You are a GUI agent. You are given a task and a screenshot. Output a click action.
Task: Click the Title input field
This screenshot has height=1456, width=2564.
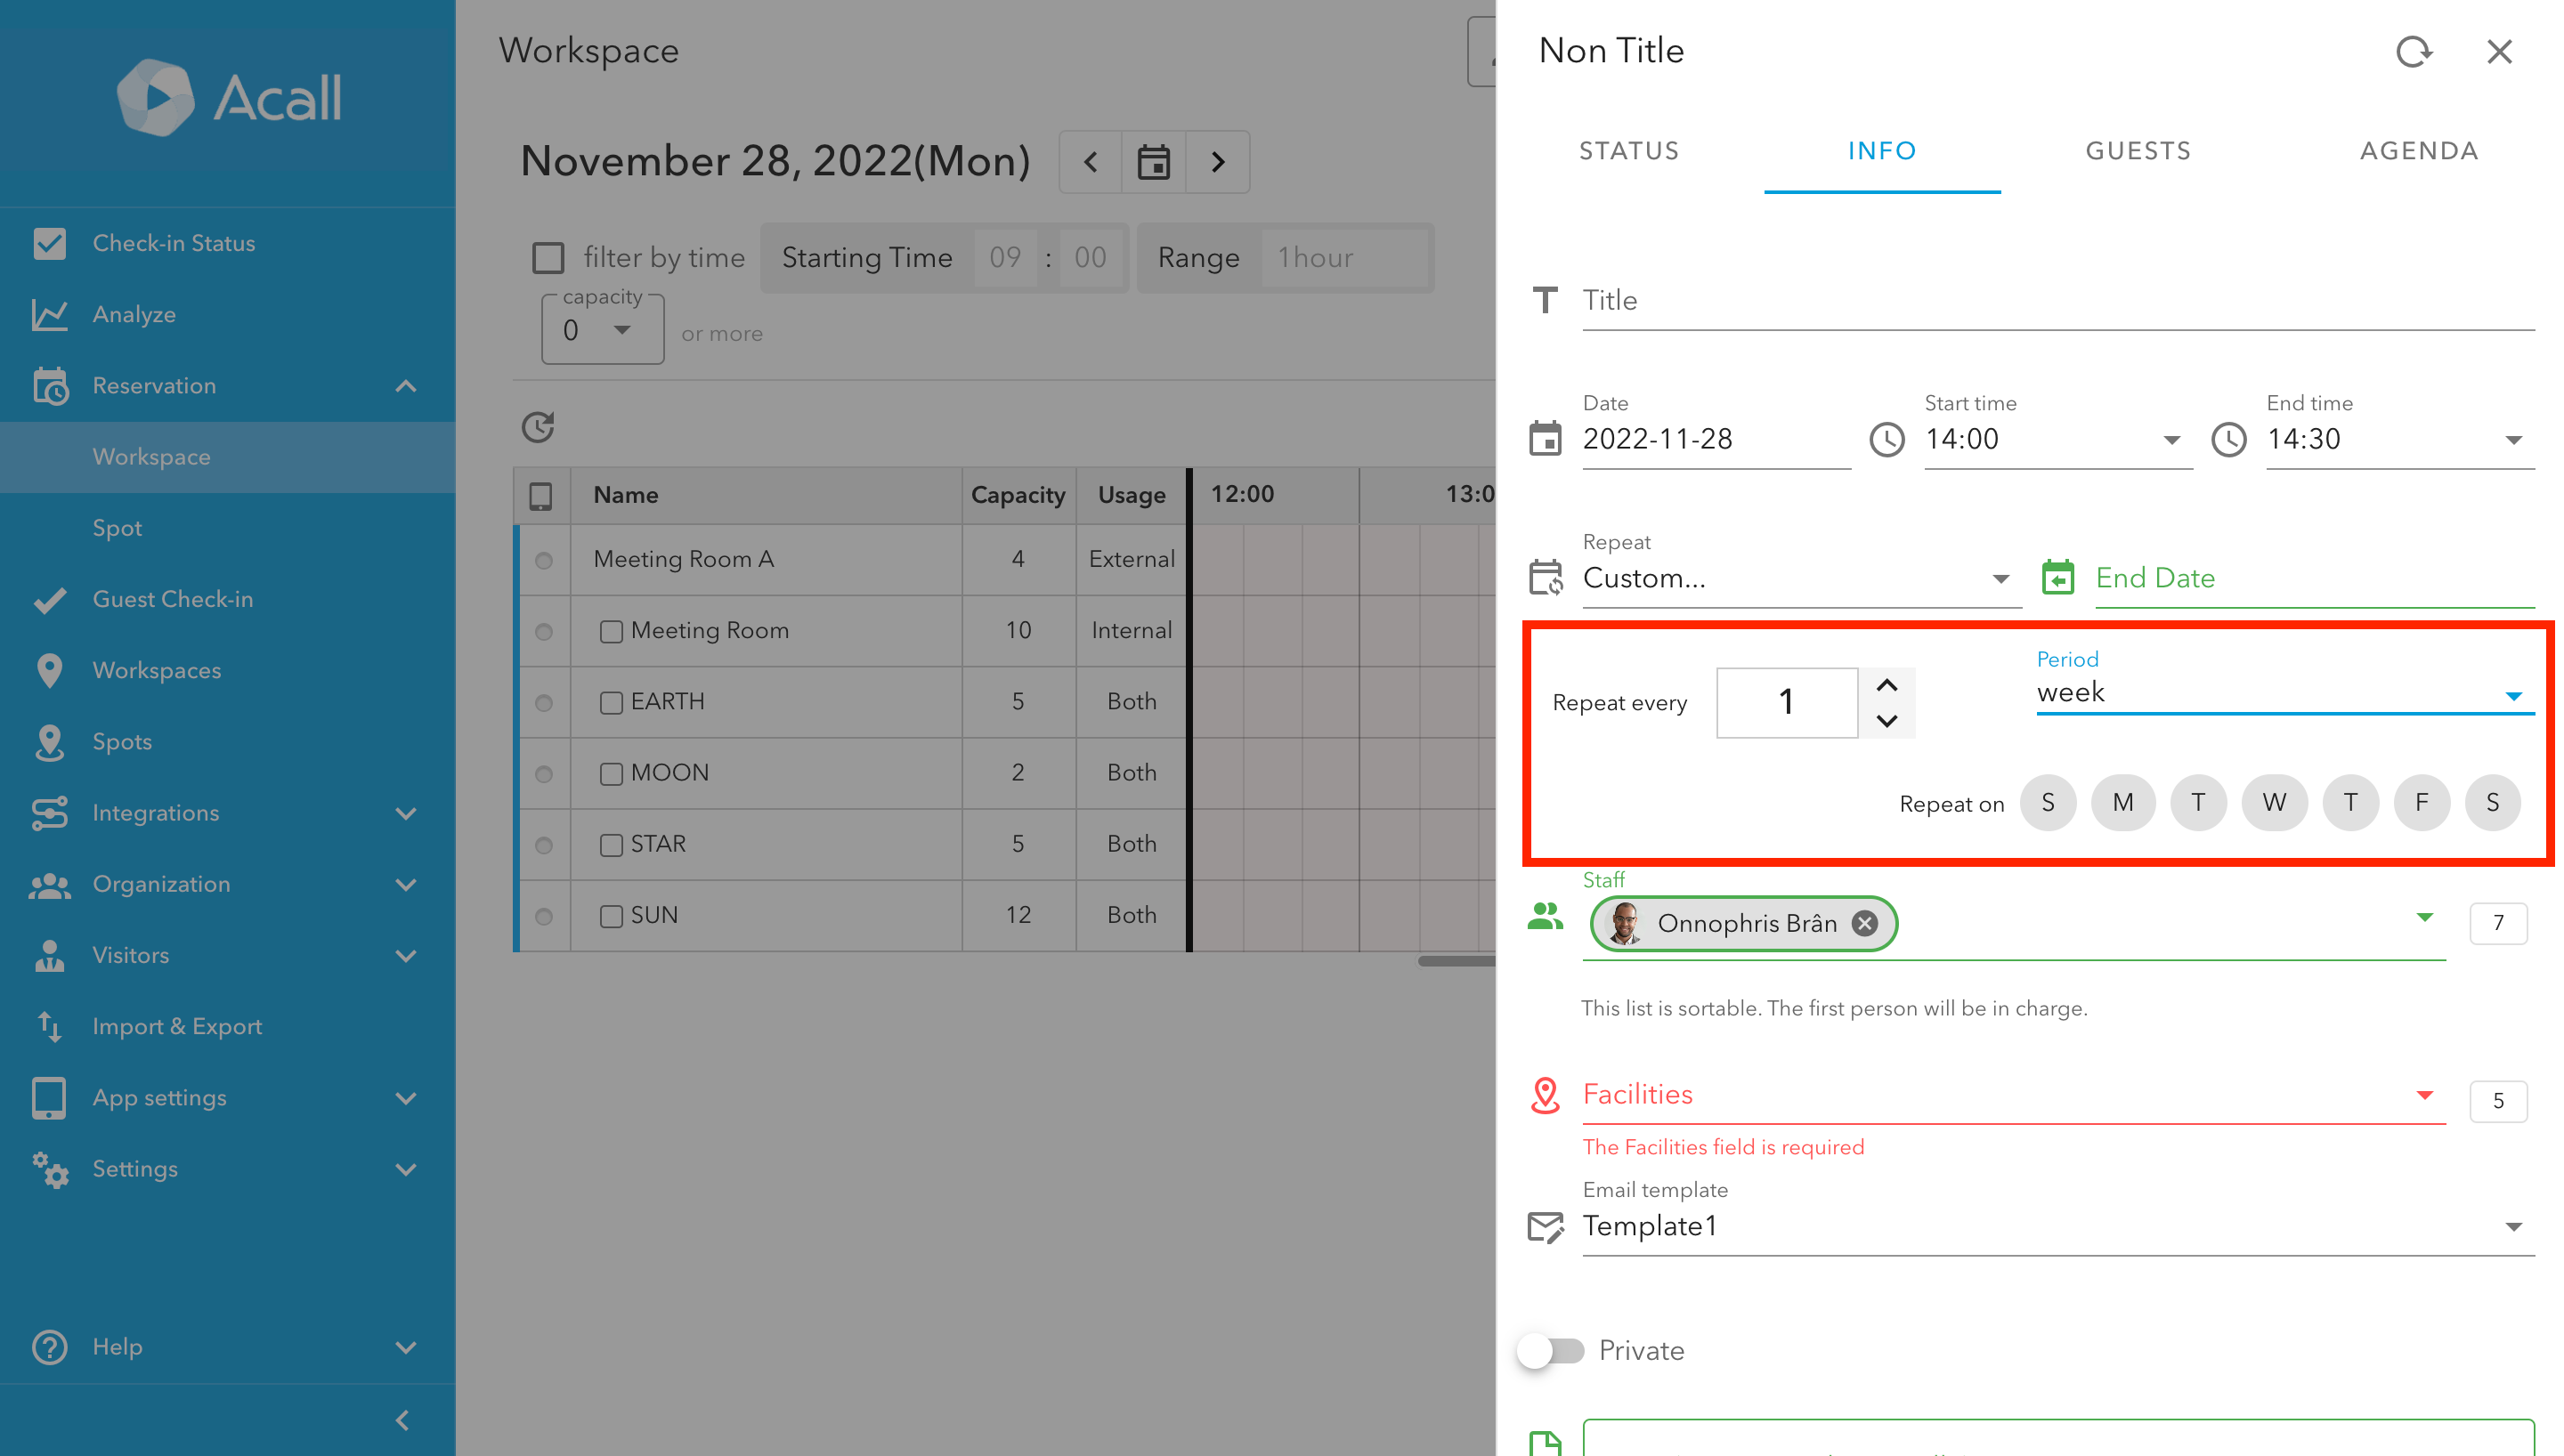tap(2057, 300)
